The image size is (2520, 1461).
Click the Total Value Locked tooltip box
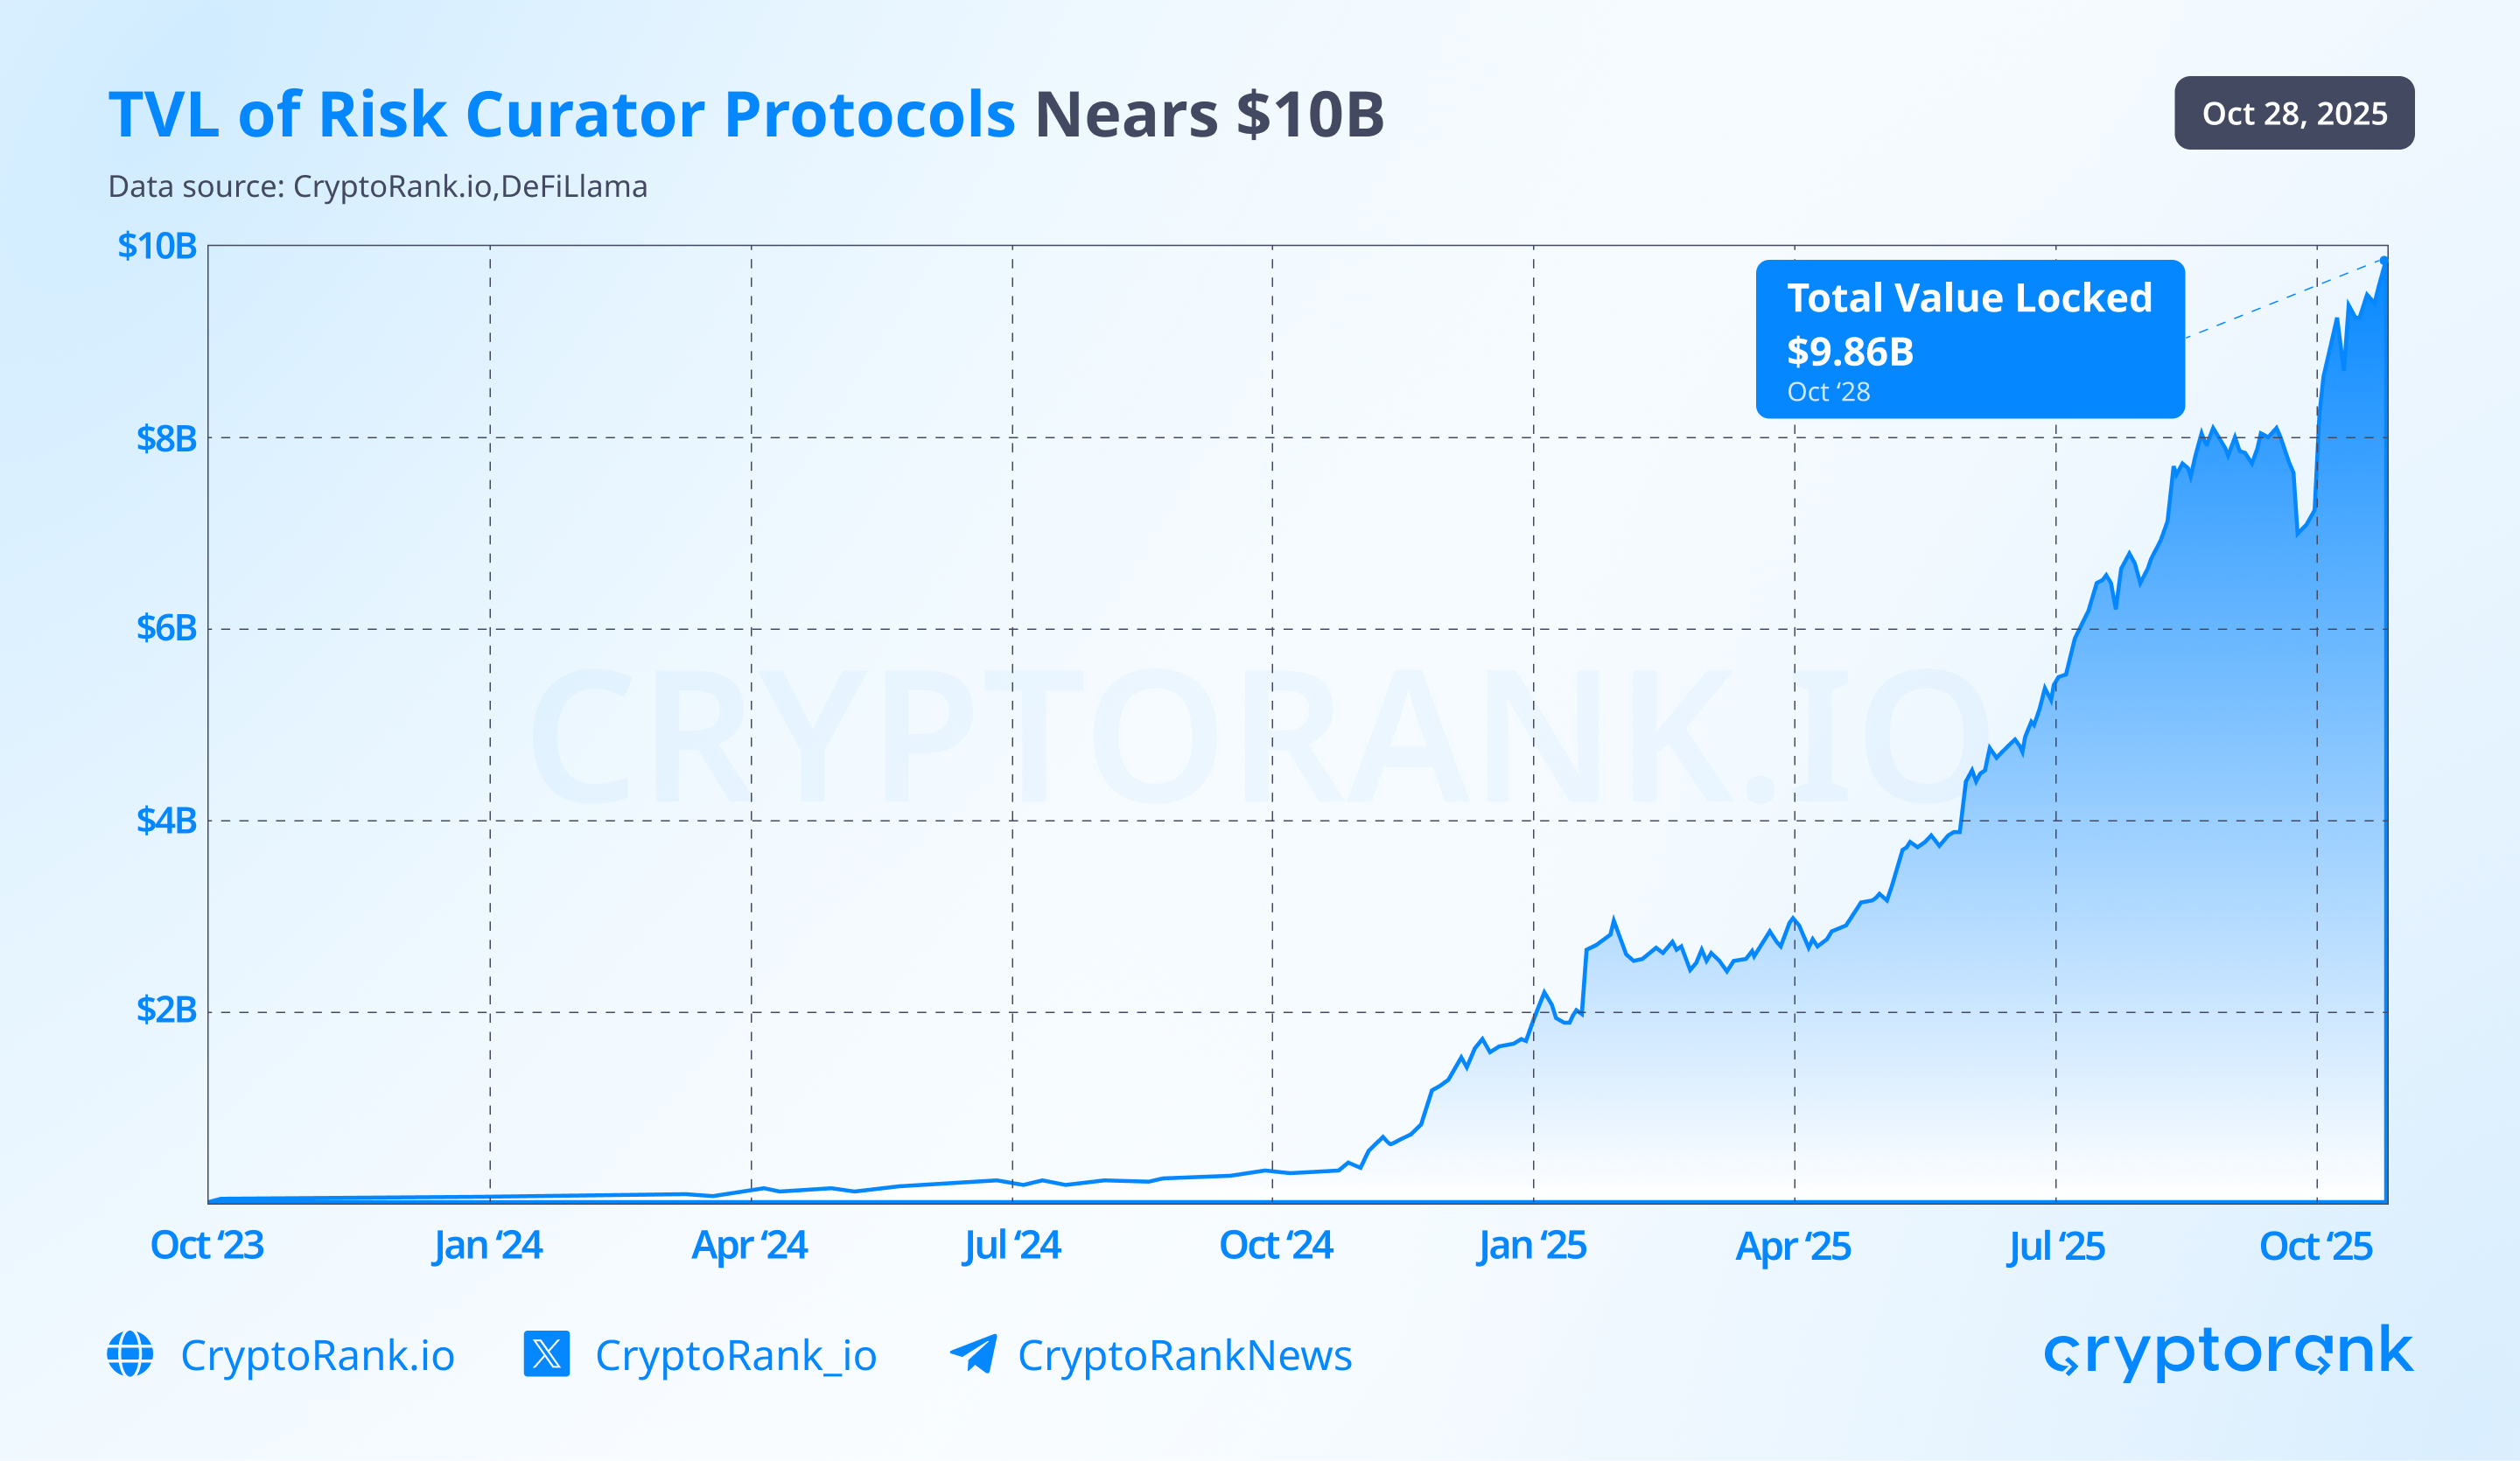[x=1969, y=339]
